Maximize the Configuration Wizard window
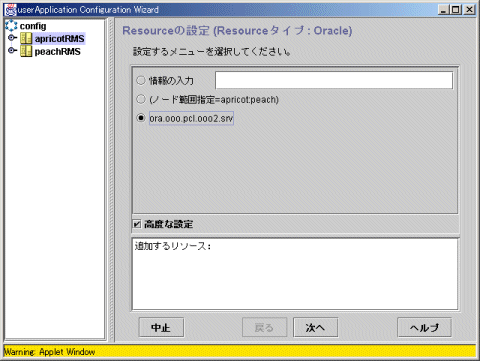This screenshot has width=480, height=361. pyautogui.click(x=455, y=10)
